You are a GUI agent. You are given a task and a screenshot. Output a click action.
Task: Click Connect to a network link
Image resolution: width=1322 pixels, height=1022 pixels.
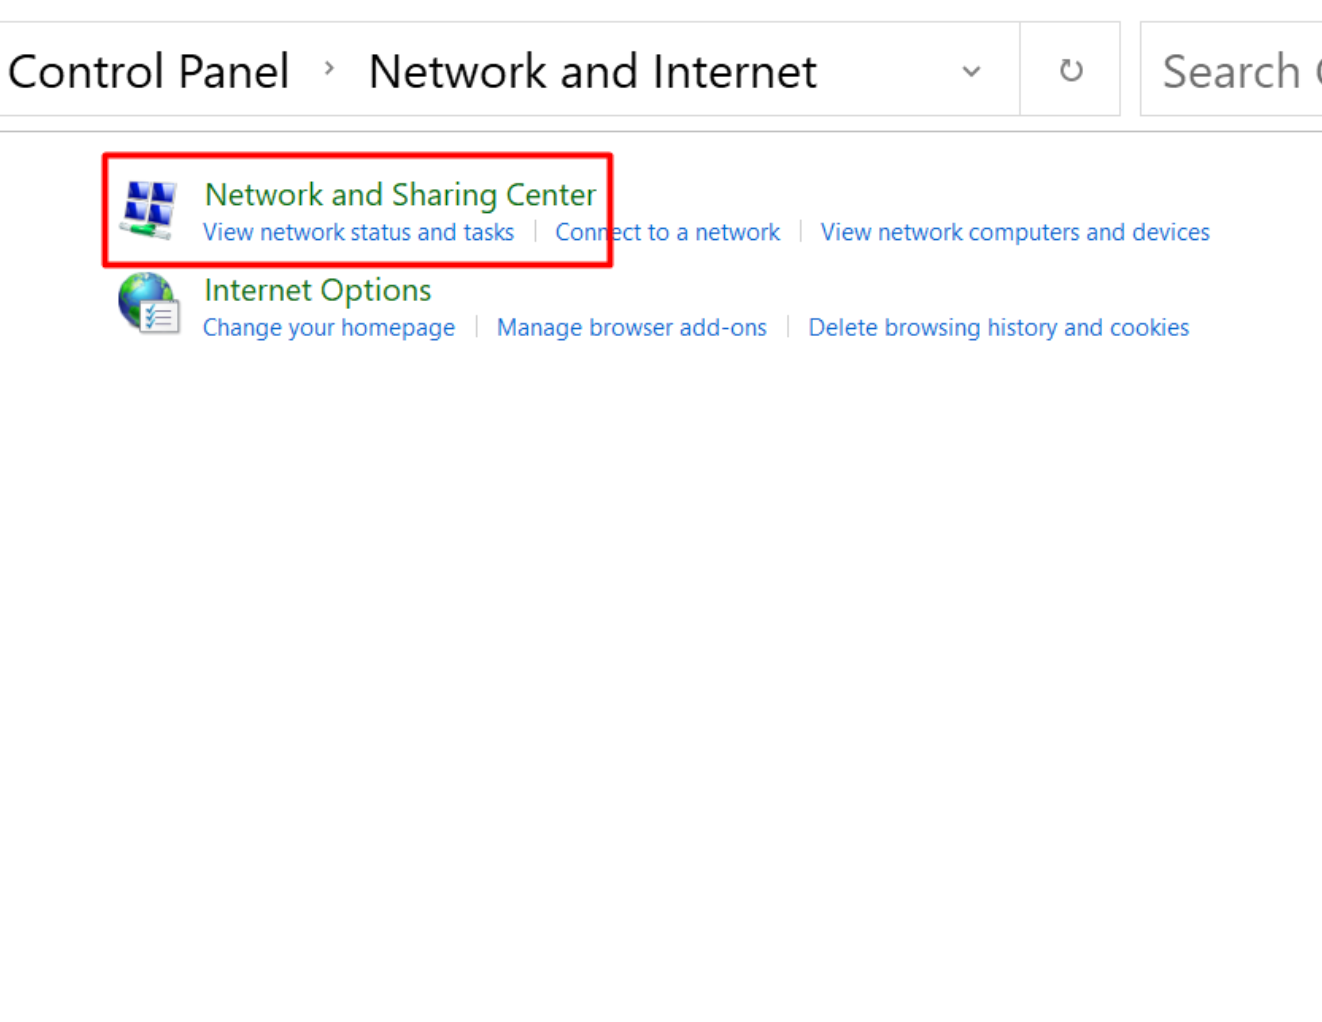pyautogui.click(x=667, y=232)
